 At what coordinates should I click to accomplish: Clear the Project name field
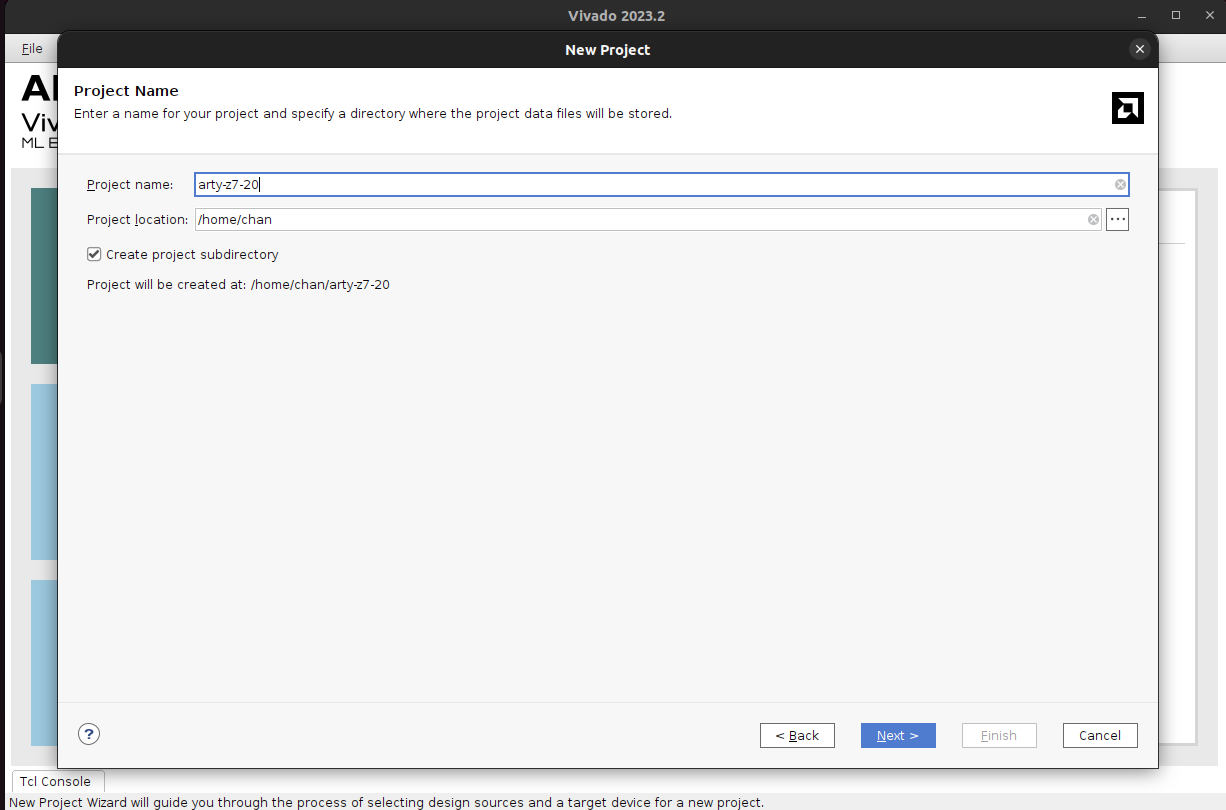[x=1120, y=185]
